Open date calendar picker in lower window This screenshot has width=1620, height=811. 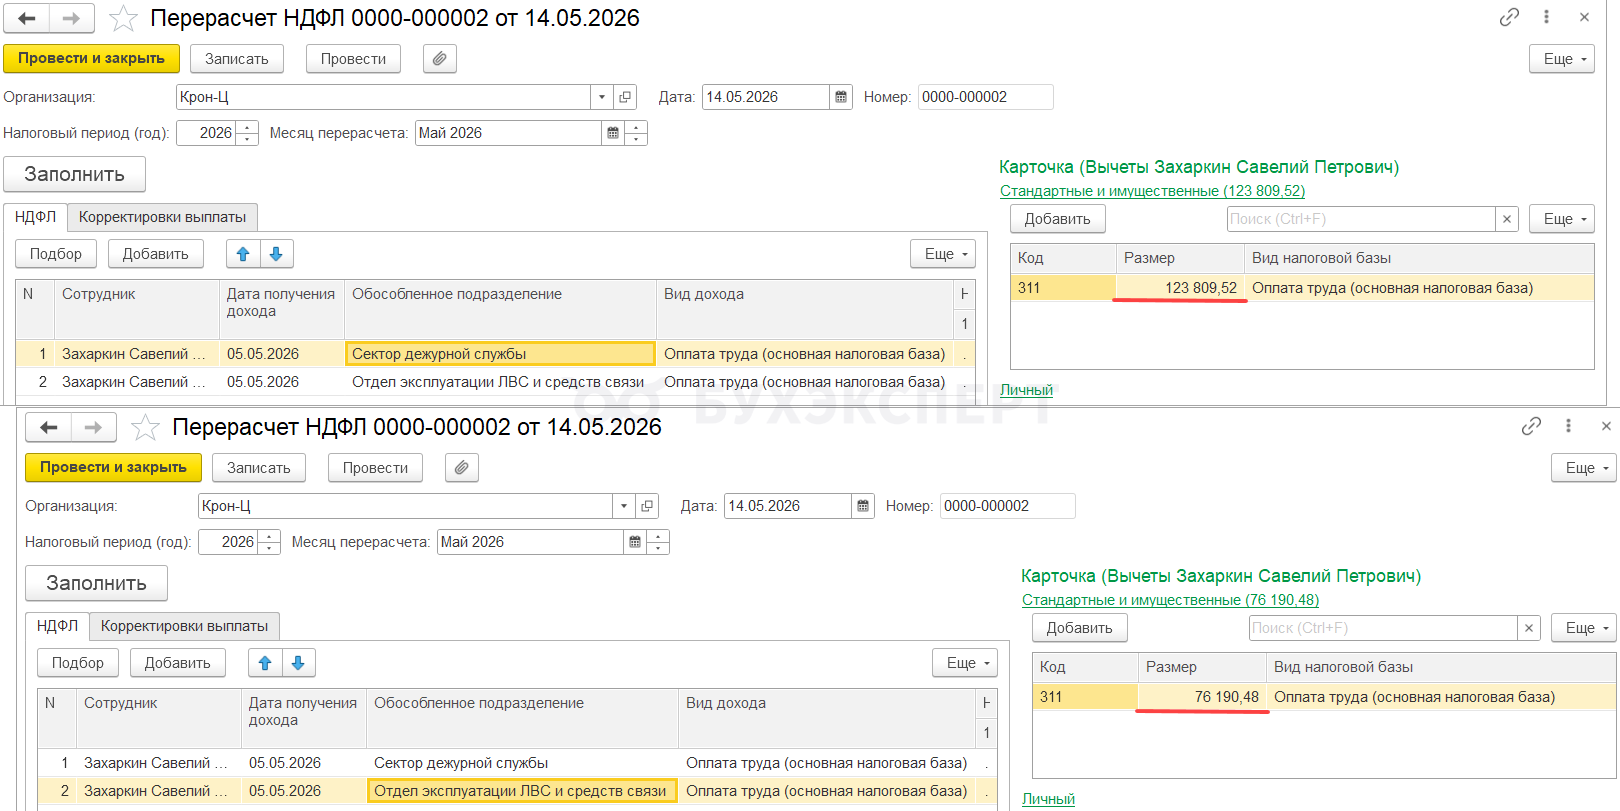click(863, 506)
